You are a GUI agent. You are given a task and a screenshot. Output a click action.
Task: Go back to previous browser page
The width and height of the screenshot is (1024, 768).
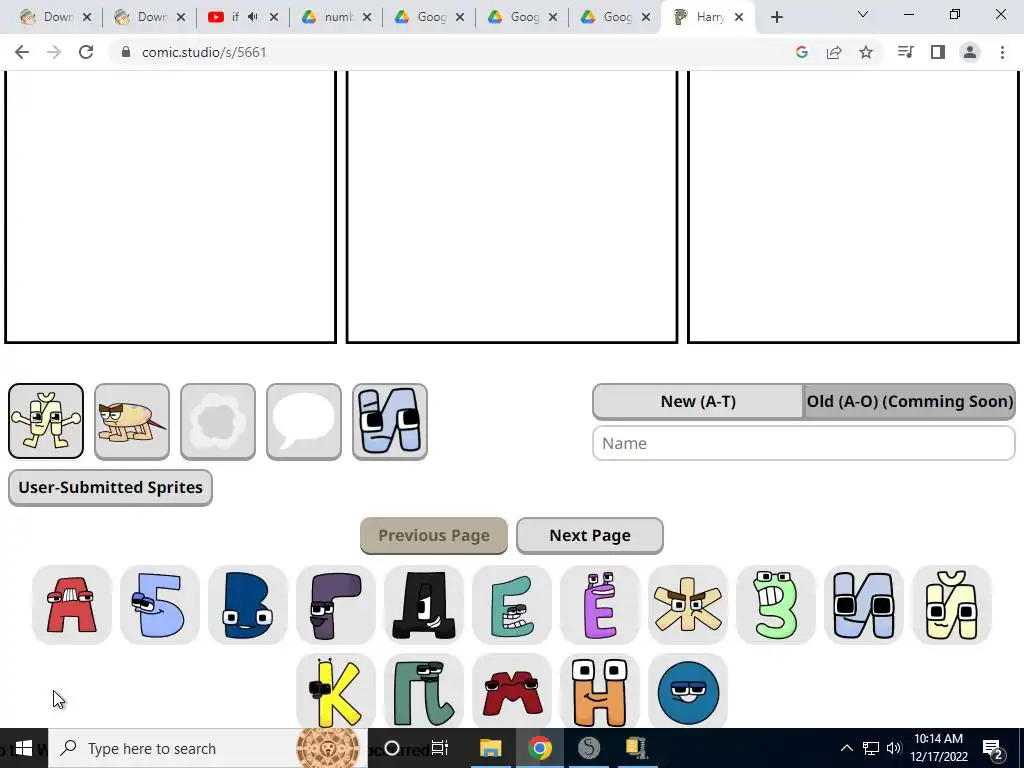22,52
